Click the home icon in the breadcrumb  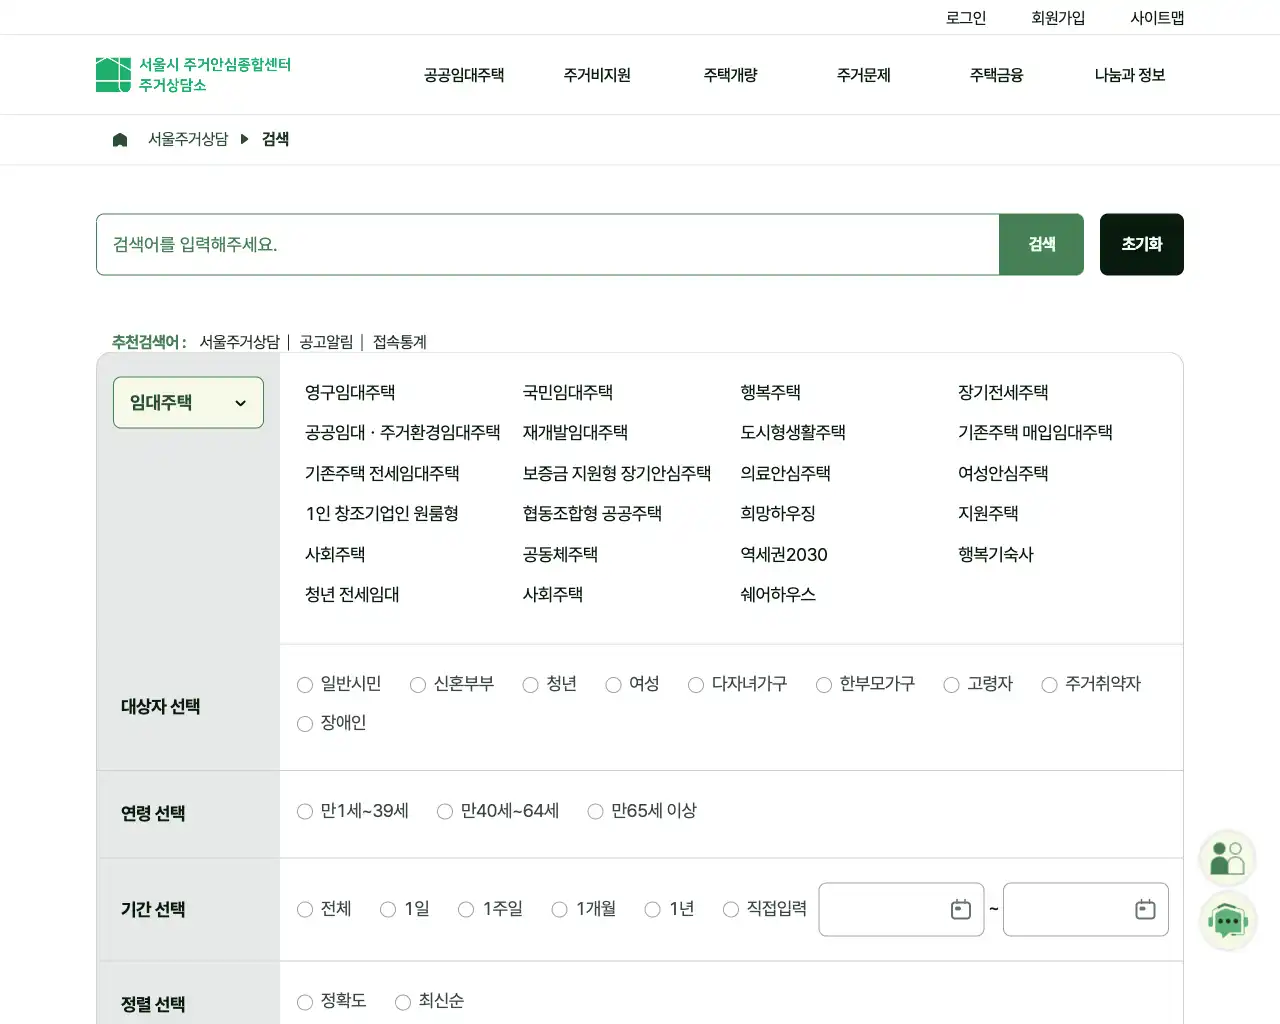(x=120, y=139)
